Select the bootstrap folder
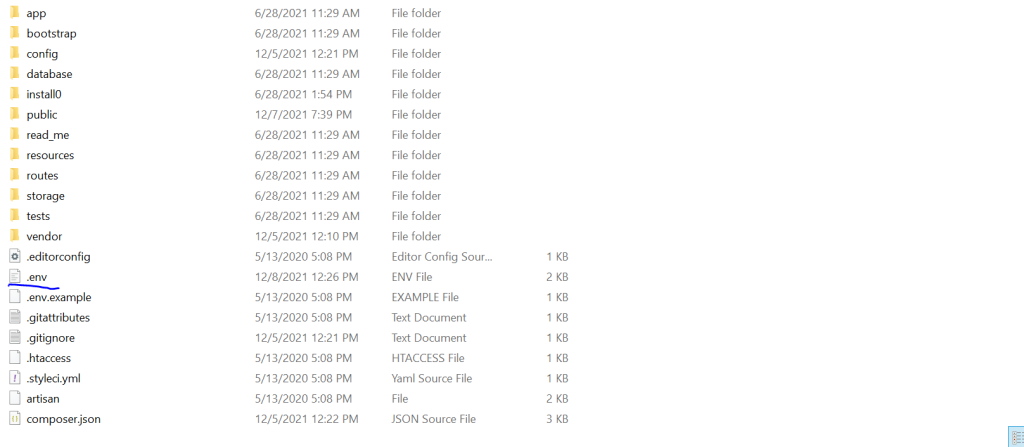The height and width of the screenshot is (447, 1024). click(x=52, y=33)
